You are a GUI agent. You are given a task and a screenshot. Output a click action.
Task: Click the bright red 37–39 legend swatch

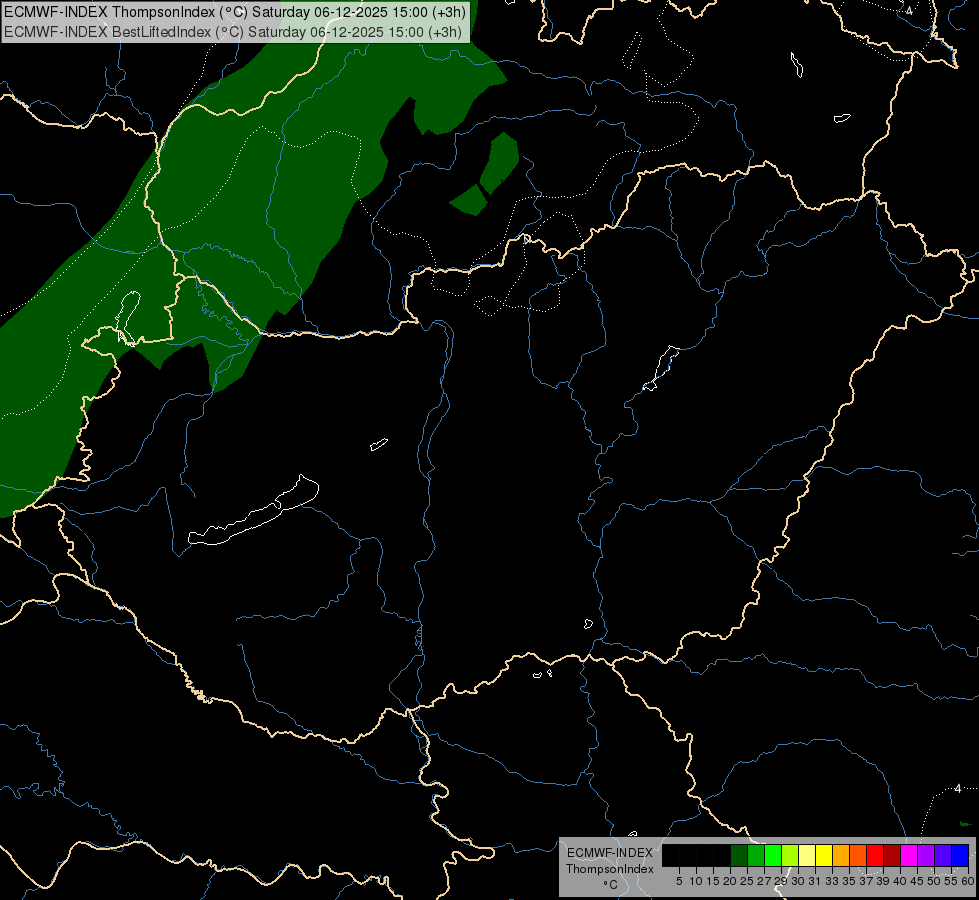[875, 855]
